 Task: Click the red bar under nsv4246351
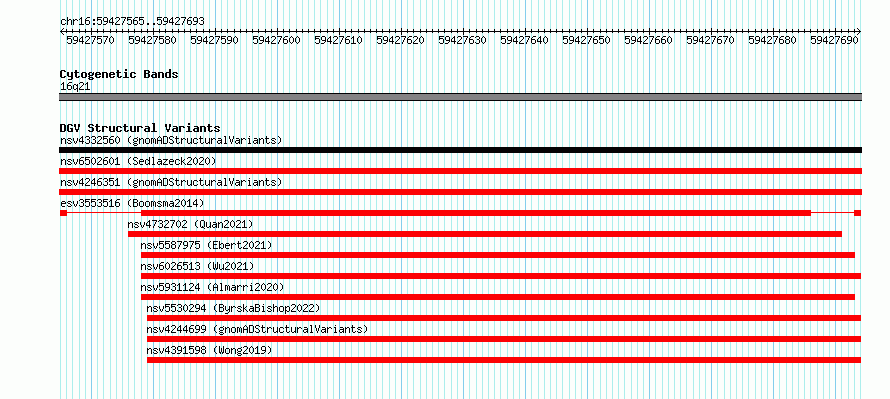460,192
